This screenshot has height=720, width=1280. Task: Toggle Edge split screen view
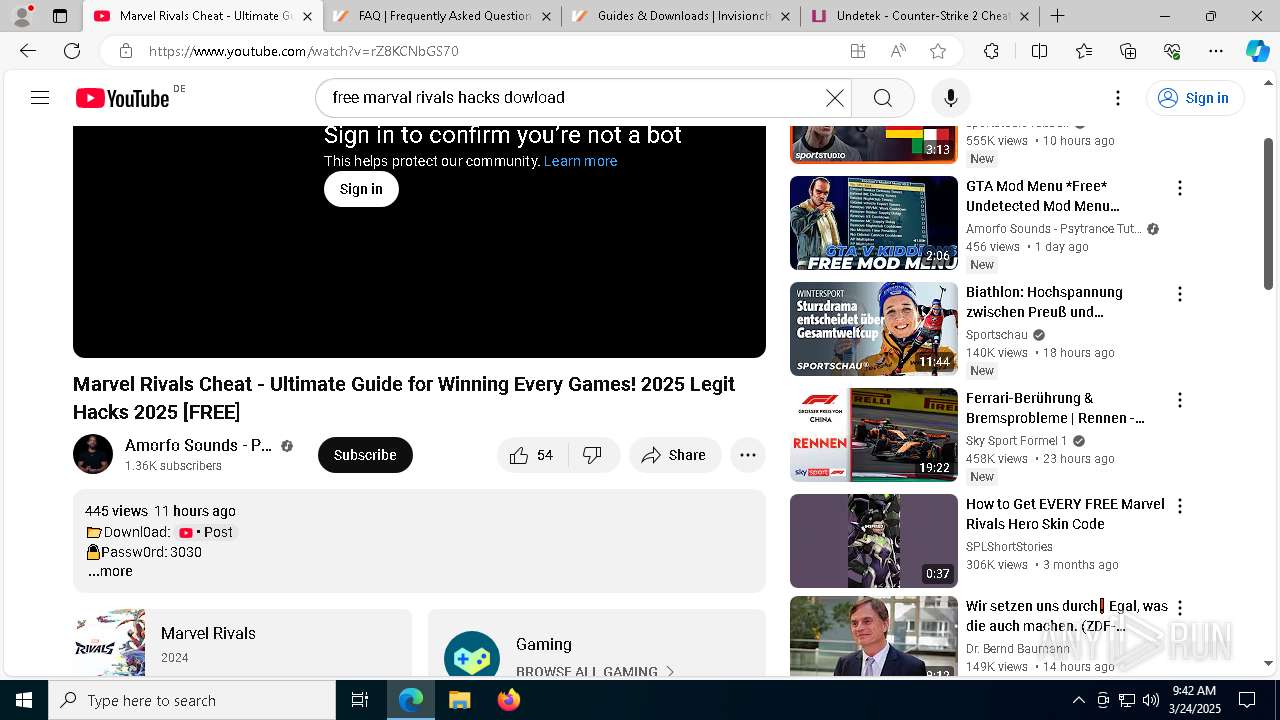pyautogui.click(x=1039, y=51)
